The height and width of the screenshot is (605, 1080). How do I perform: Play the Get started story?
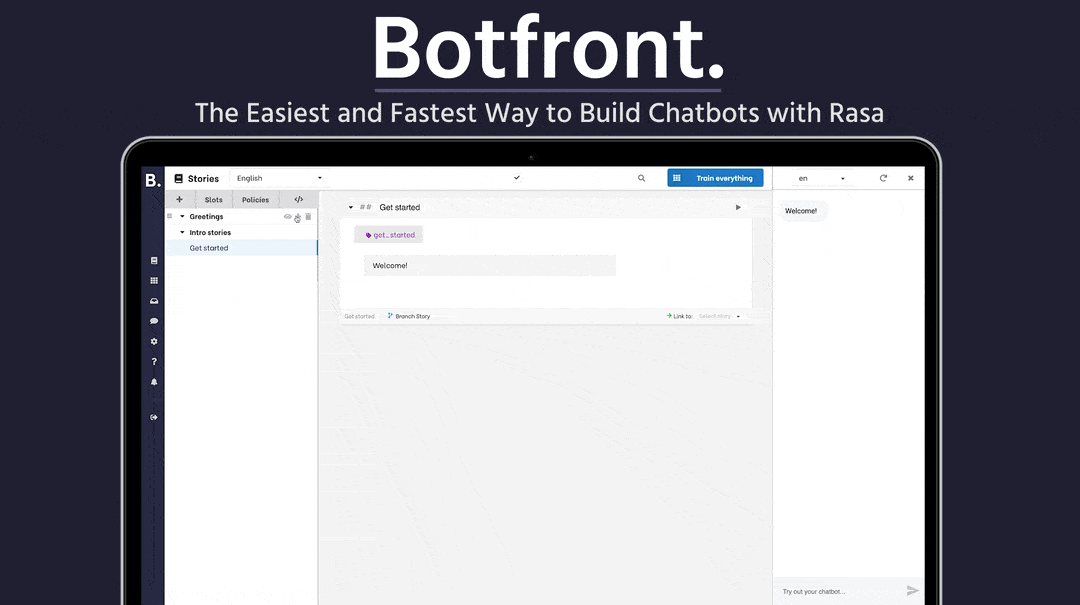(738, 207)
